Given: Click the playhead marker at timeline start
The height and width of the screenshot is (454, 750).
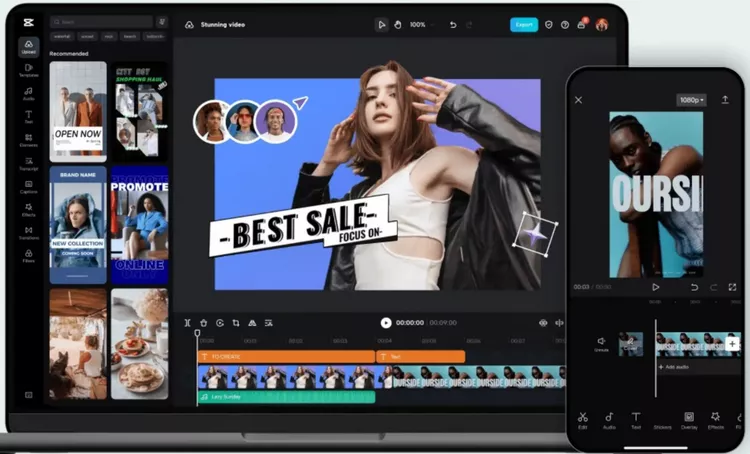Looking at the screenshot, I should coord(197,333).
